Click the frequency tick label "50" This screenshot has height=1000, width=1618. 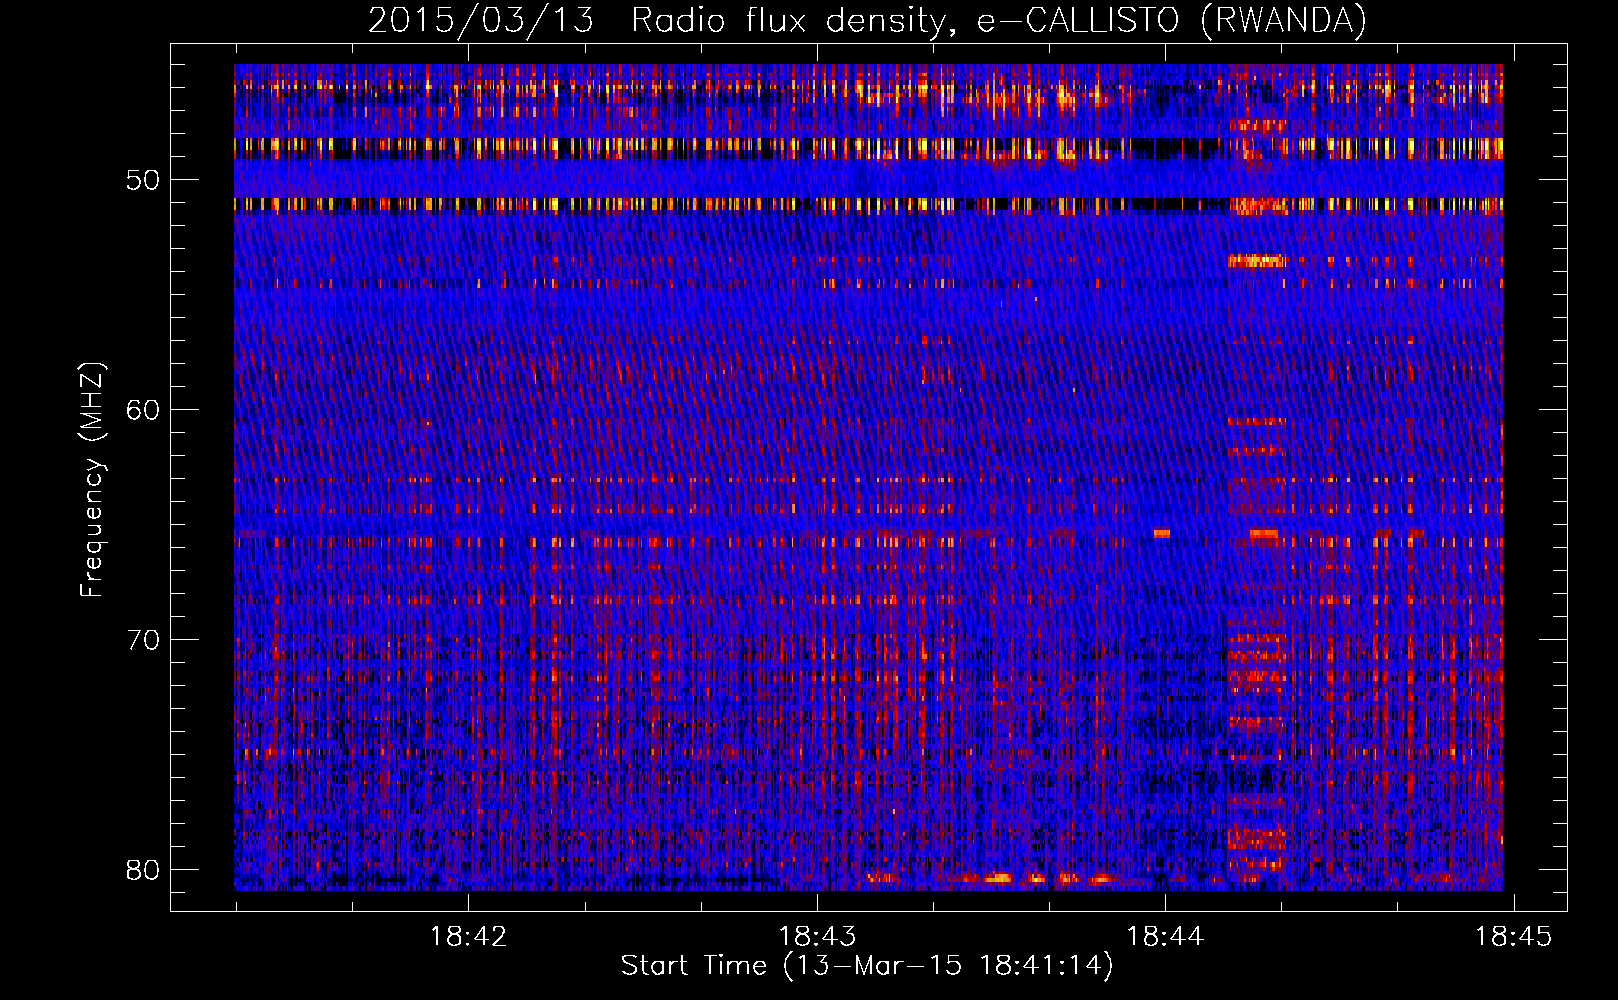(x=142, y=181)
